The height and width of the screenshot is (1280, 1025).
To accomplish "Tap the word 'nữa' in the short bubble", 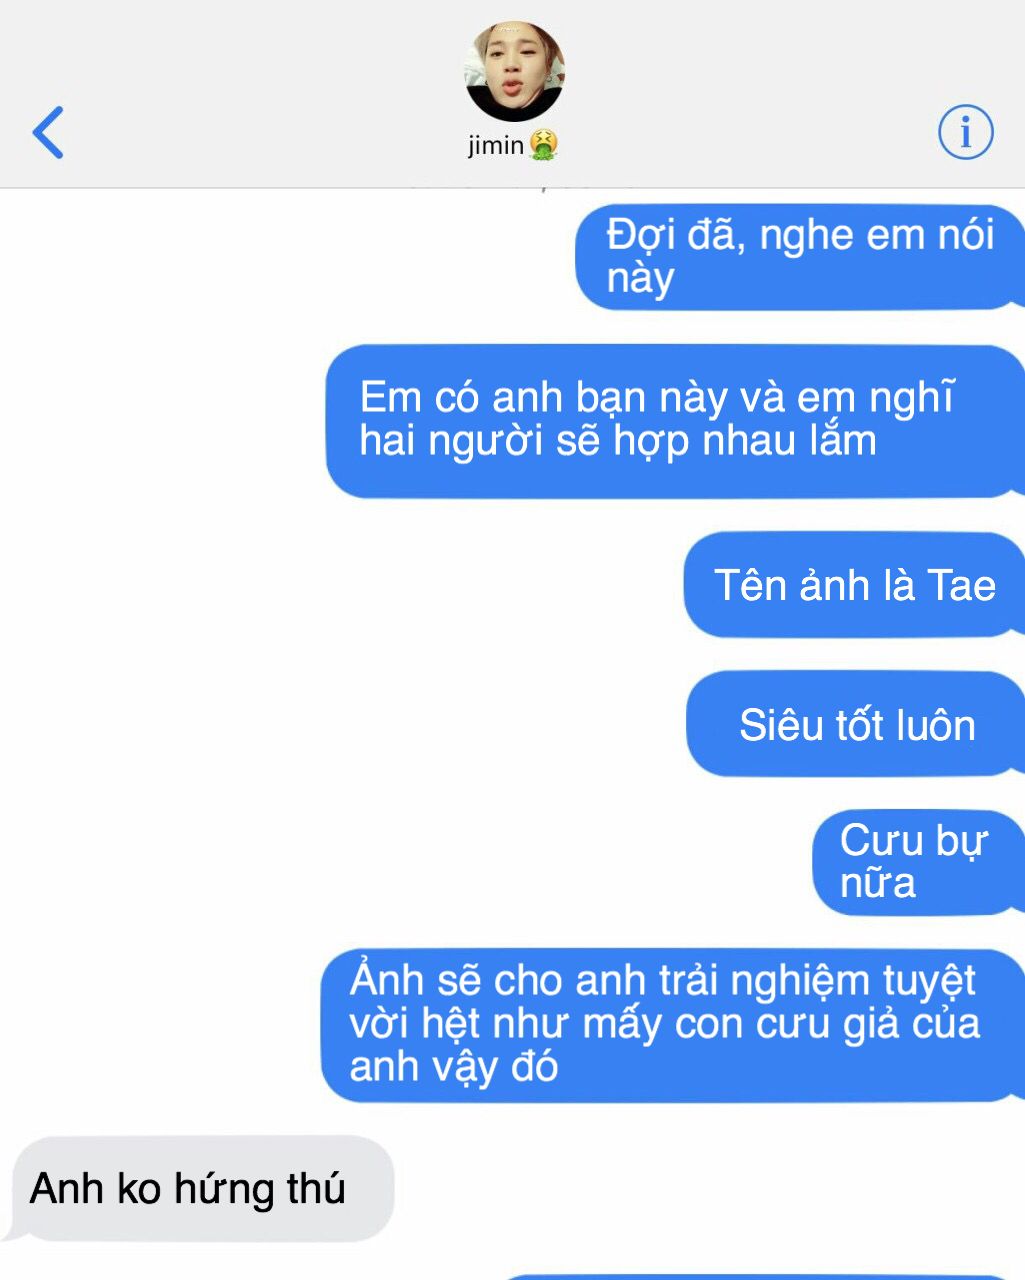I will [877, 883].
